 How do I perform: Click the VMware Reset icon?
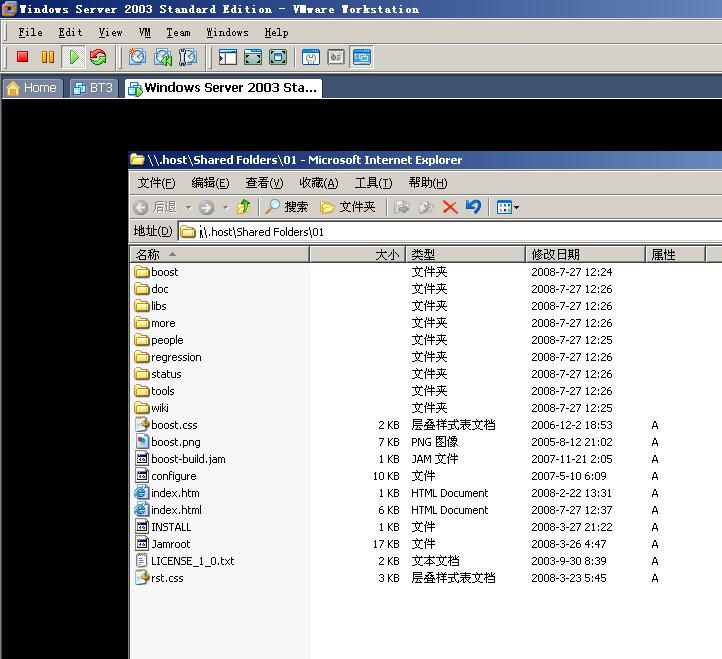click(98, 57)
